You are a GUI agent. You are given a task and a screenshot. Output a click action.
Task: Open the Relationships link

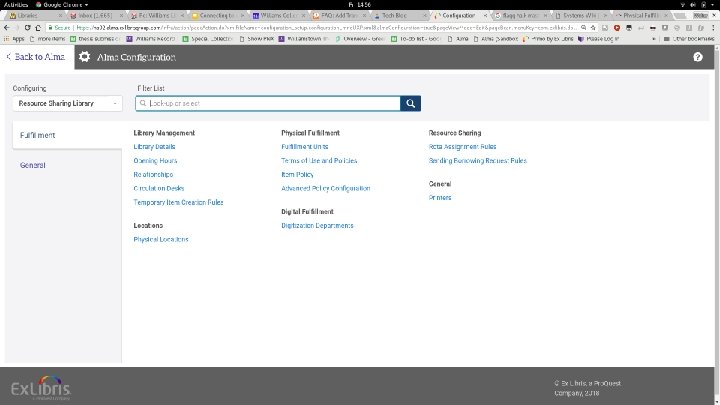pos(153,174)
